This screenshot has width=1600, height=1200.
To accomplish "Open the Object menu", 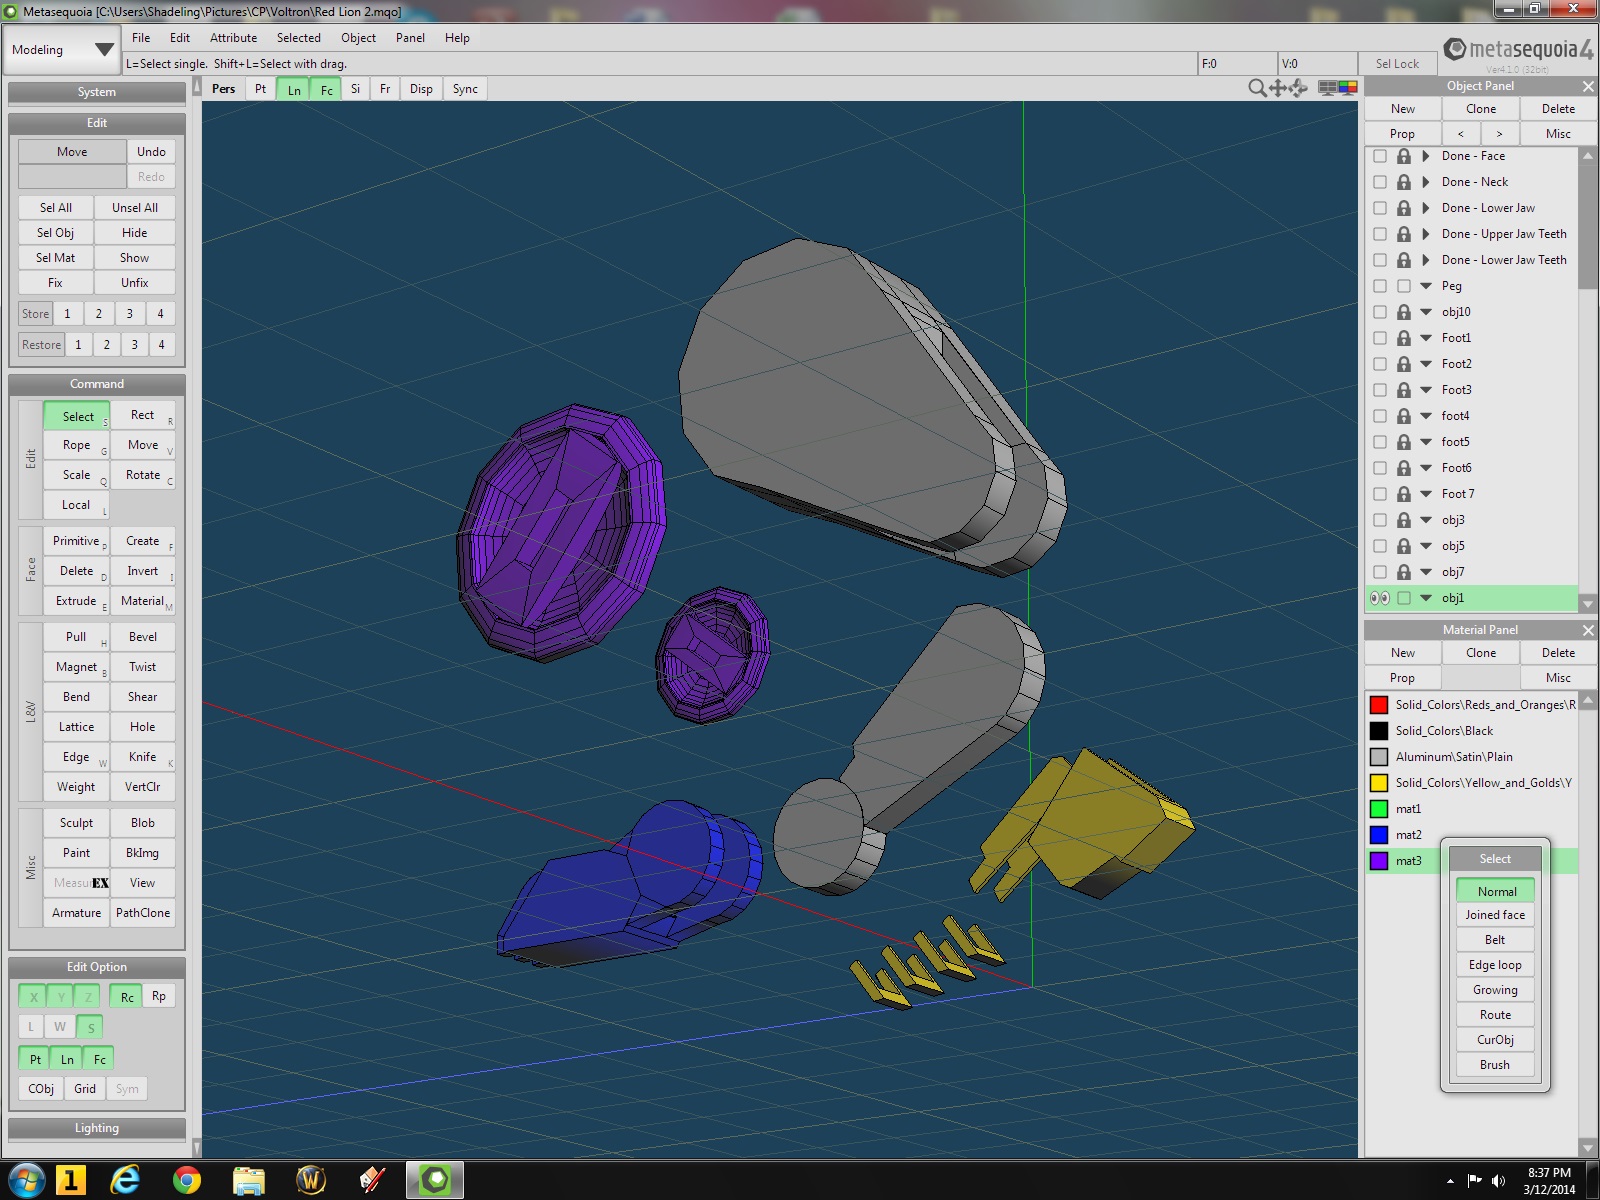I will click(358, 38).
